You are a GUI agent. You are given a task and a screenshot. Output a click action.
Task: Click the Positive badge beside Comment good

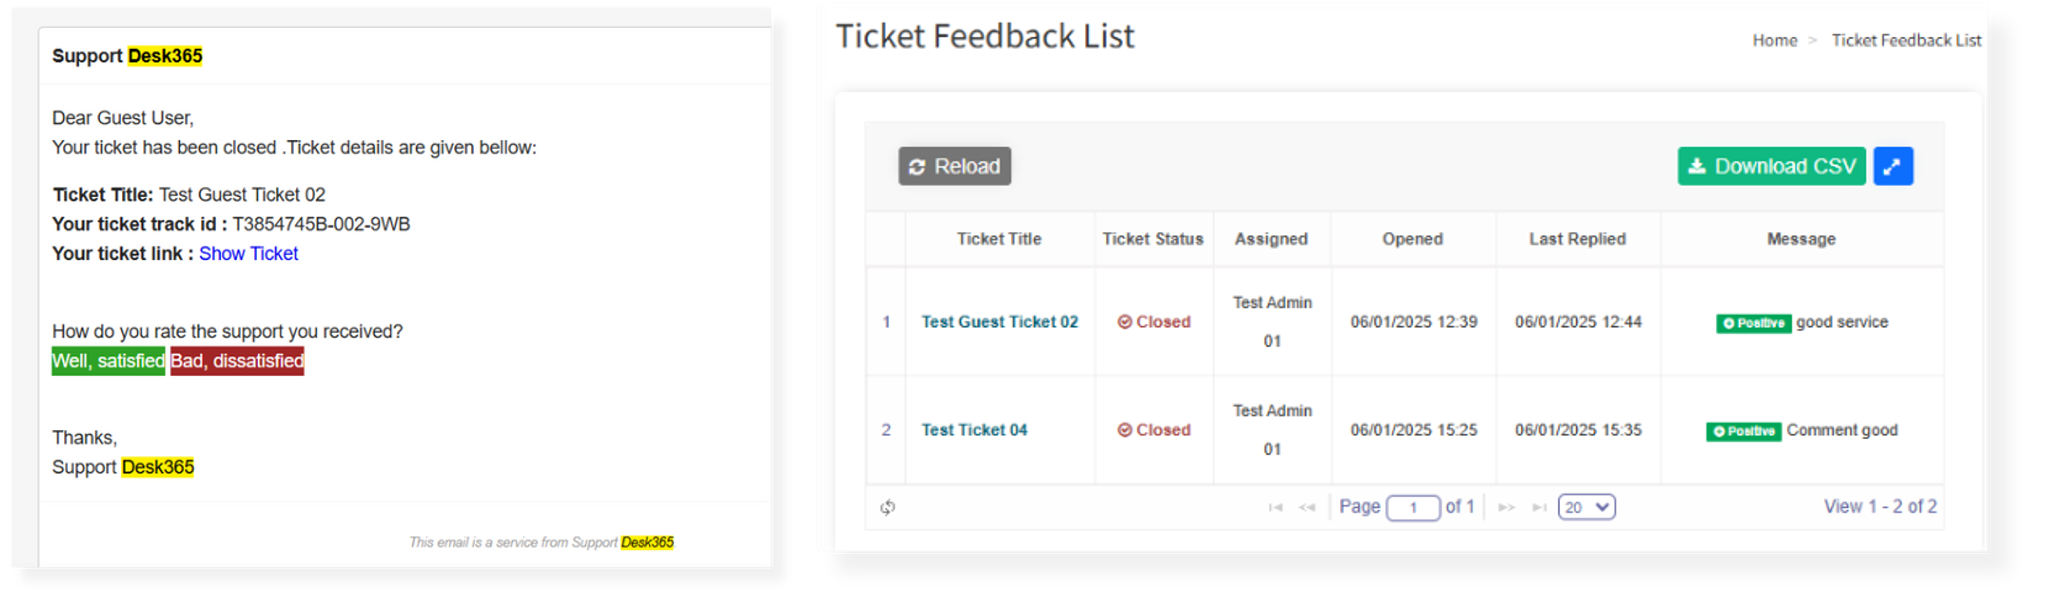pos(1743,431)
